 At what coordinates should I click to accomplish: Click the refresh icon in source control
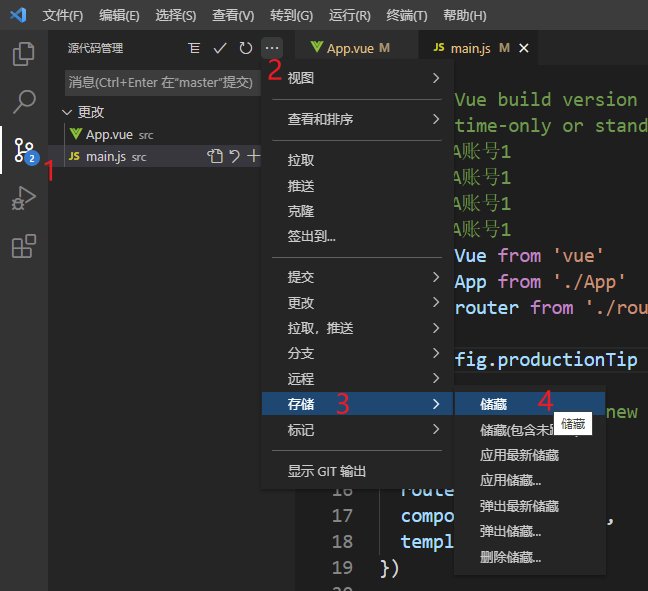tap(245, 48)
